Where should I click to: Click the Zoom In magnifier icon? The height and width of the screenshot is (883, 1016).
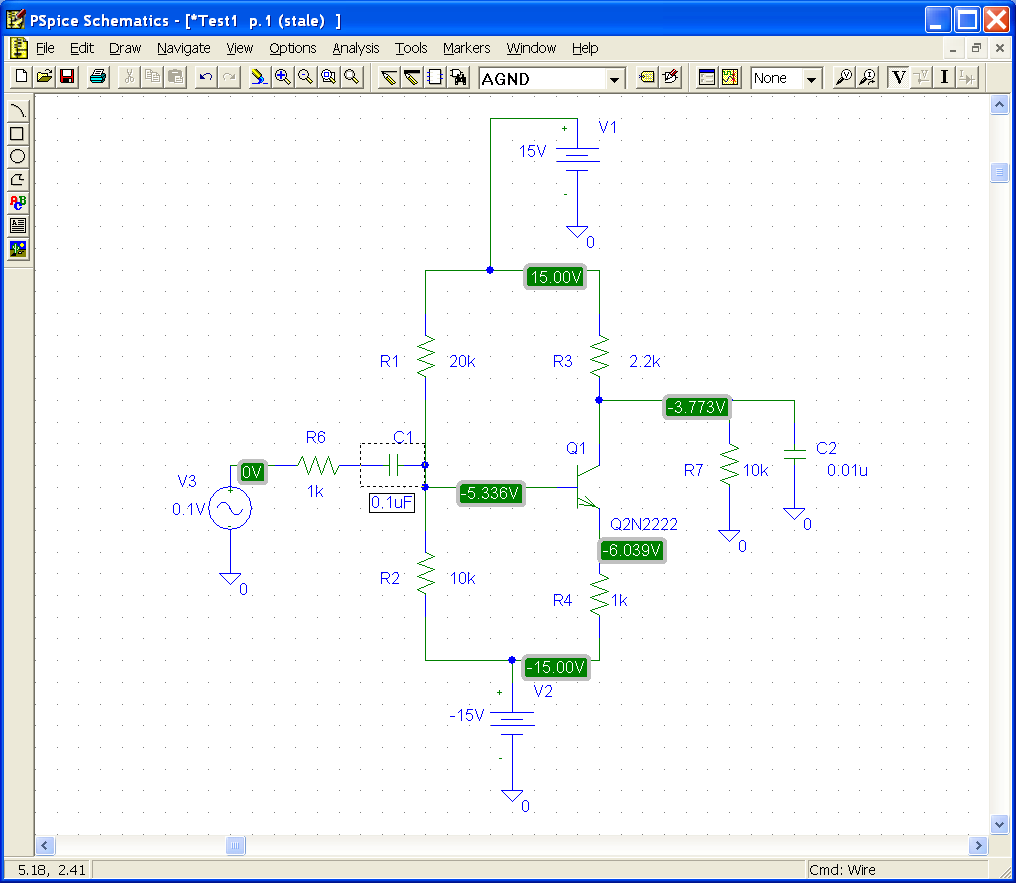283,77
